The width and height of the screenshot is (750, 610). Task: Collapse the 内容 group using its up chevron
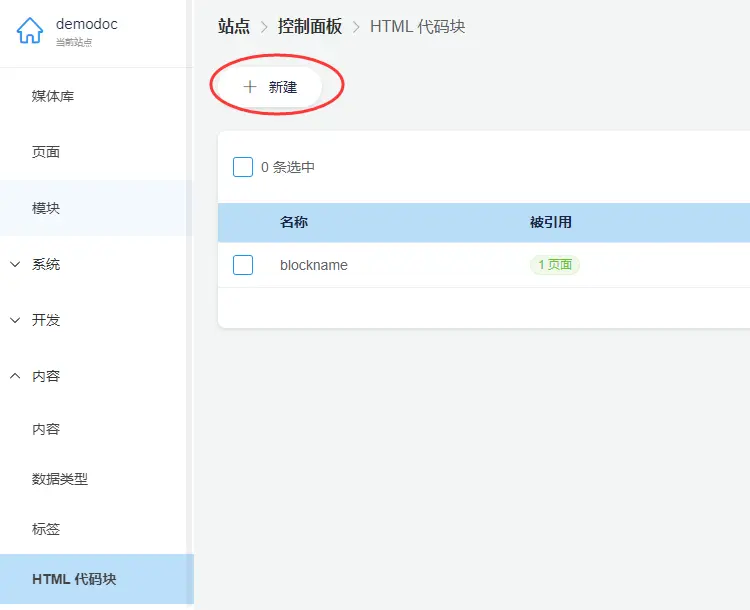pyautogui.click(x=15, y=376)
